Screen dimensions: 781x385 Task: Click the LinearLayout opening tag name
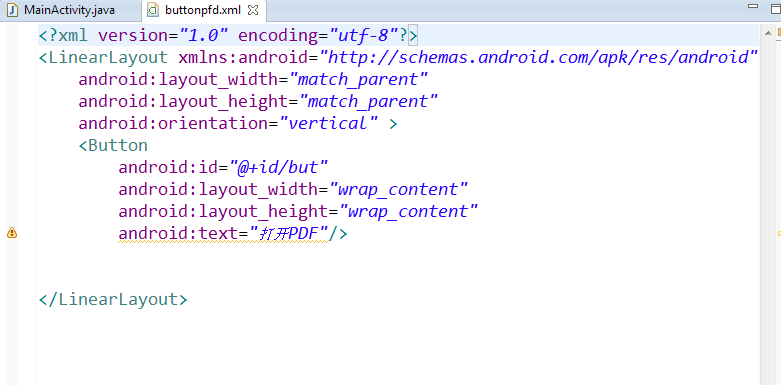(109, 58)
